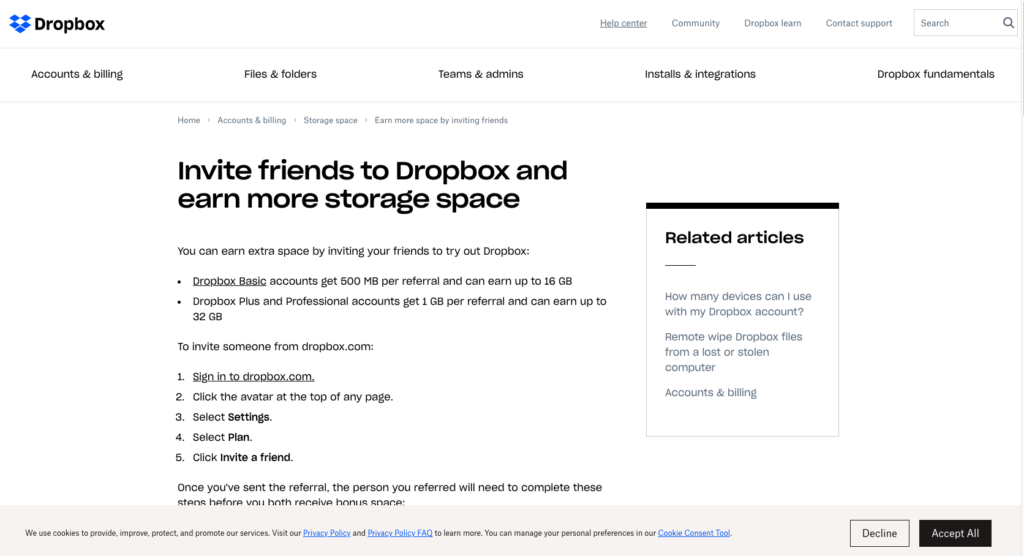The width and height of the screenshot is (1024, 556).
Task: Open the Teams & admins menu
Action: [481, 74]
